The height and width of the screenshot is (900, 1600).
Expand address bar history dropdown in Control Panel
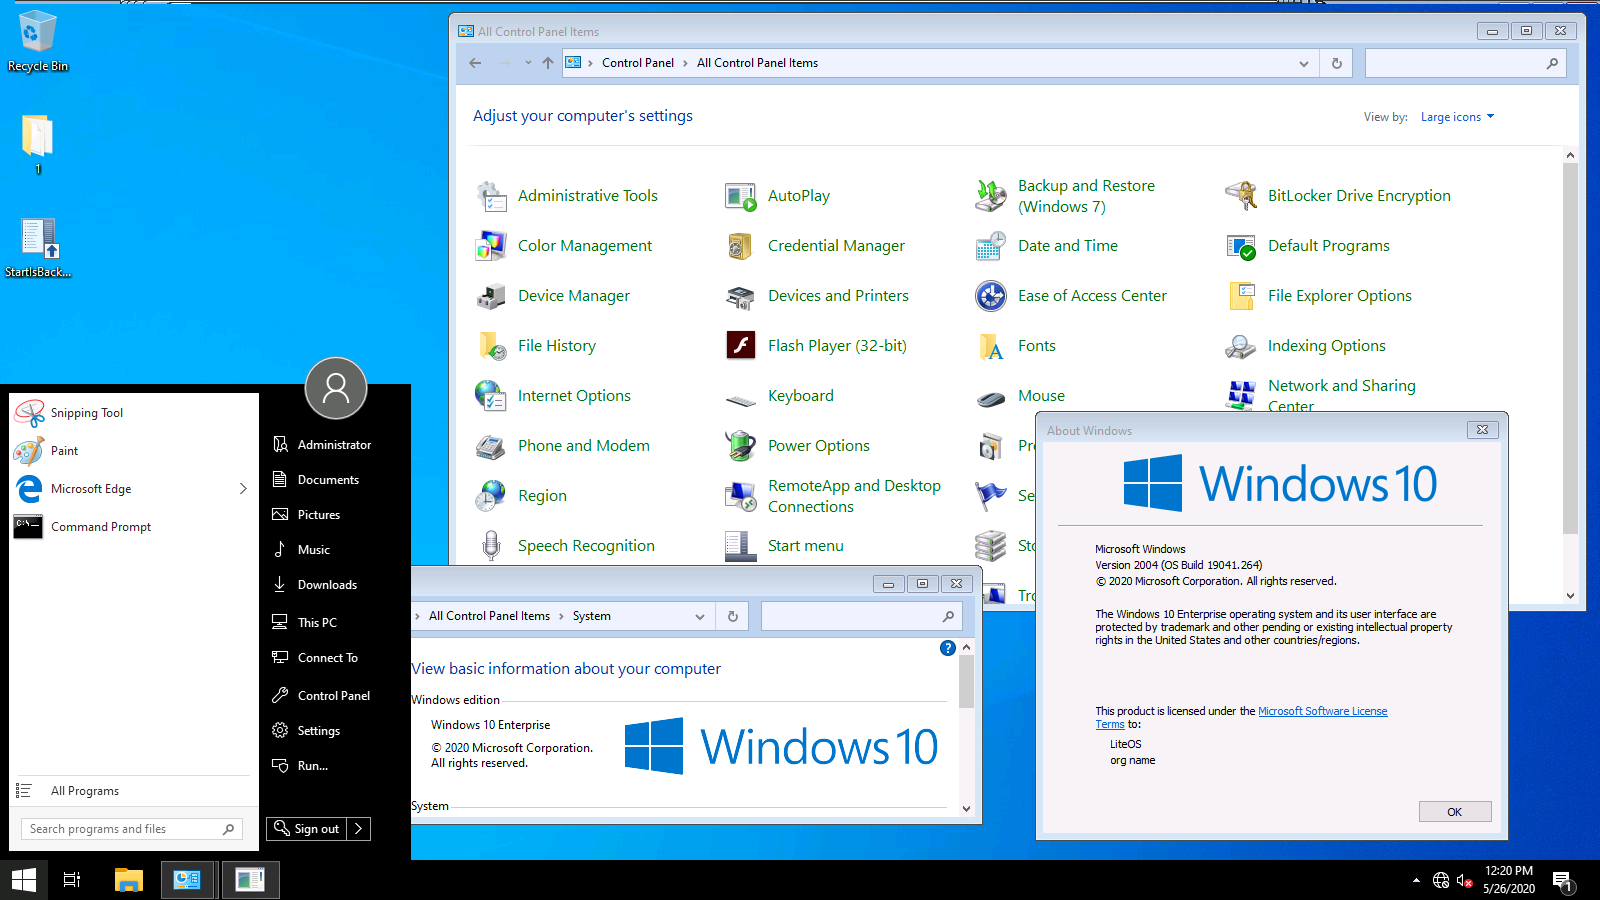pos(1304,63)
